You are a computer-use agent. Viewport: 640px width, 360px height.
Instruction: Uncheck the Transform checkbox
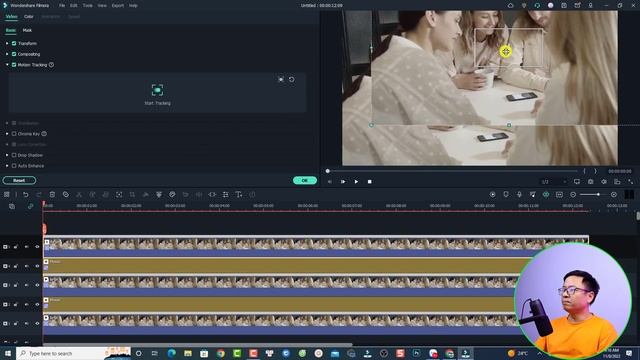pyautogui.click(x=14, y=43)
